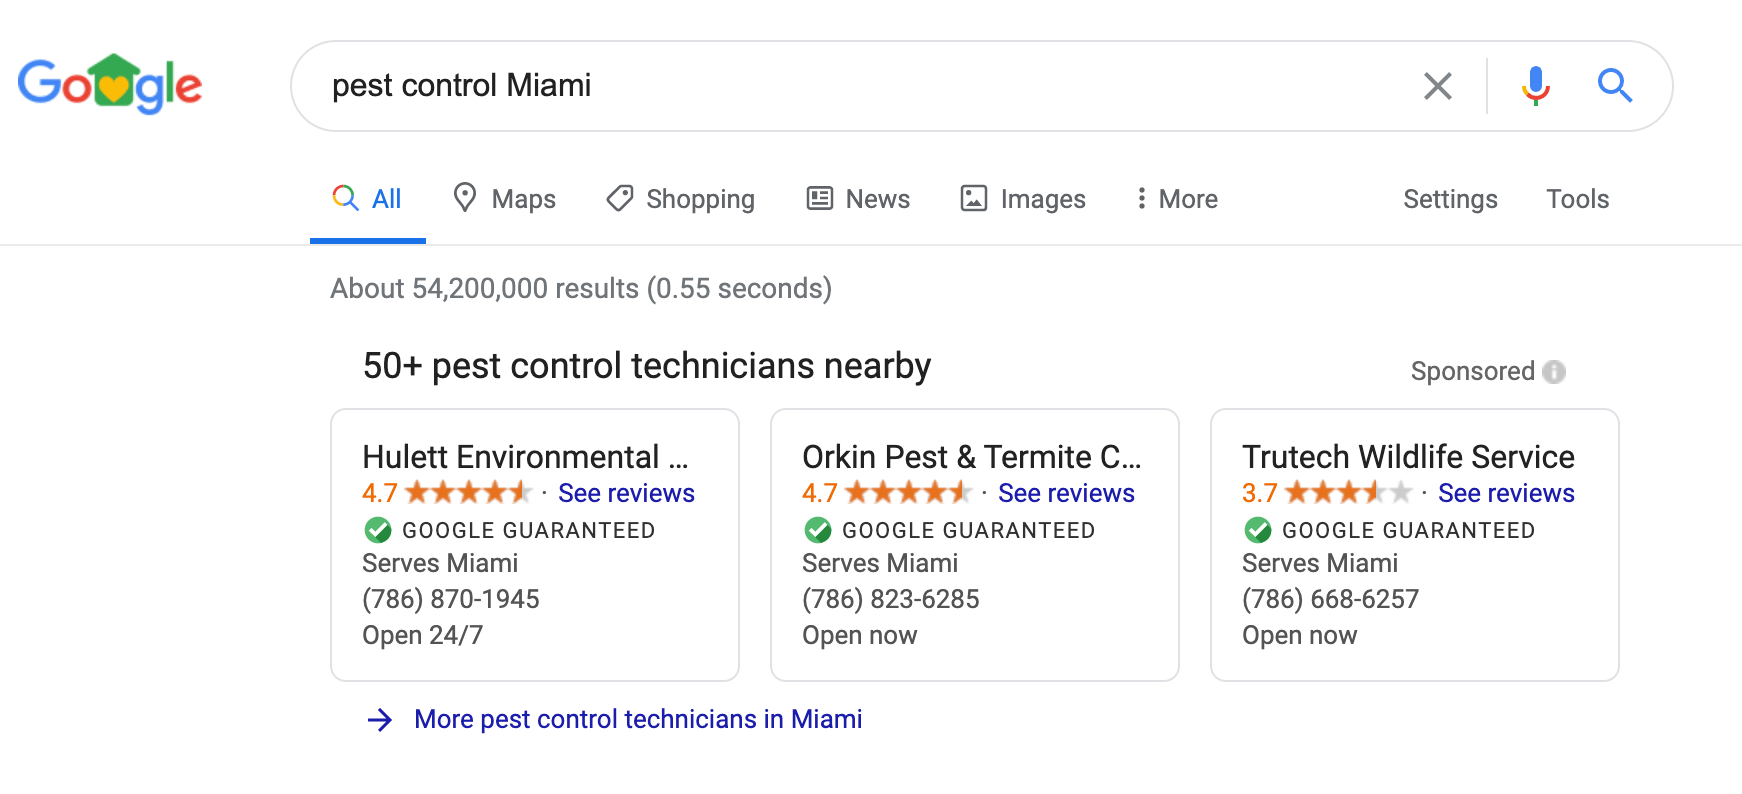Click arrow icon beside More pest control technicians
The width and height of the screenshot is (1742, 794).
coord(380,720)
